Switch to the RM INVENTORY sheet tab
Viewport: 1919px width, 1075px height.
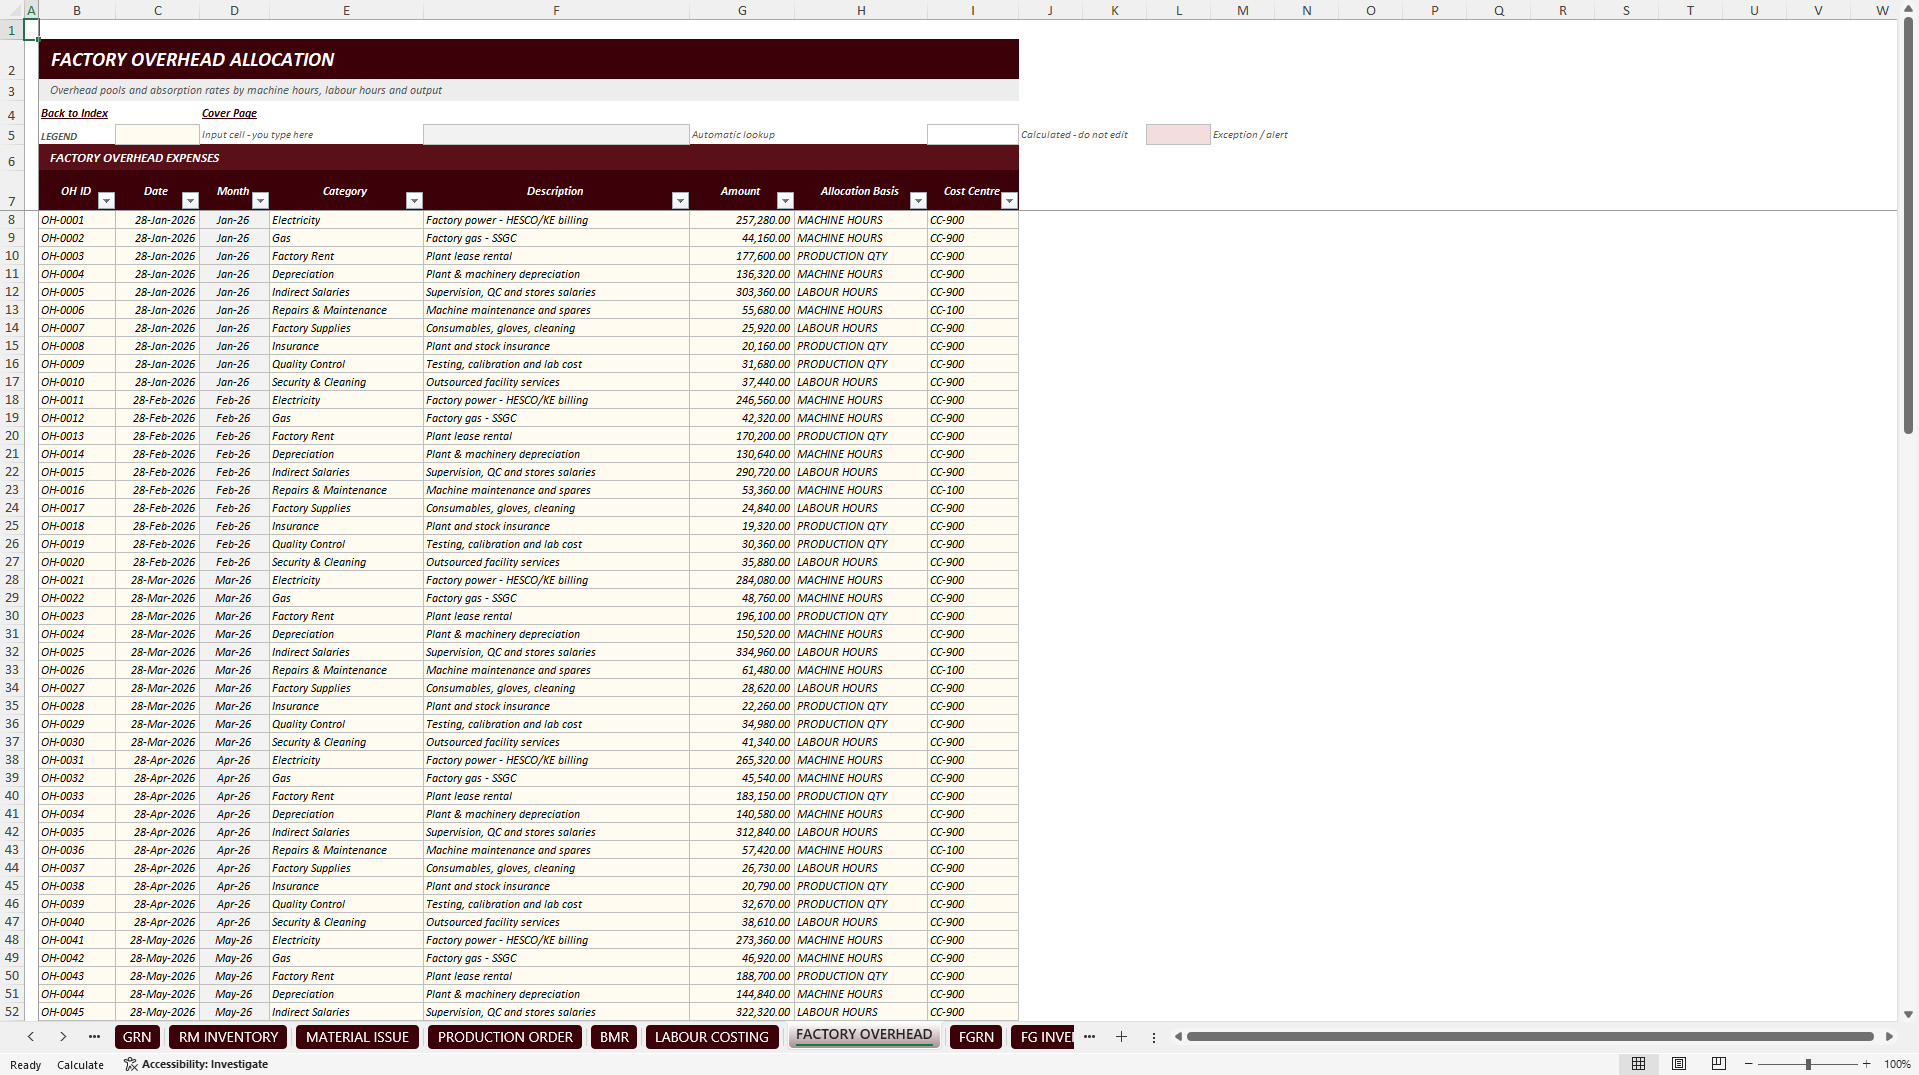point(228,1037)
